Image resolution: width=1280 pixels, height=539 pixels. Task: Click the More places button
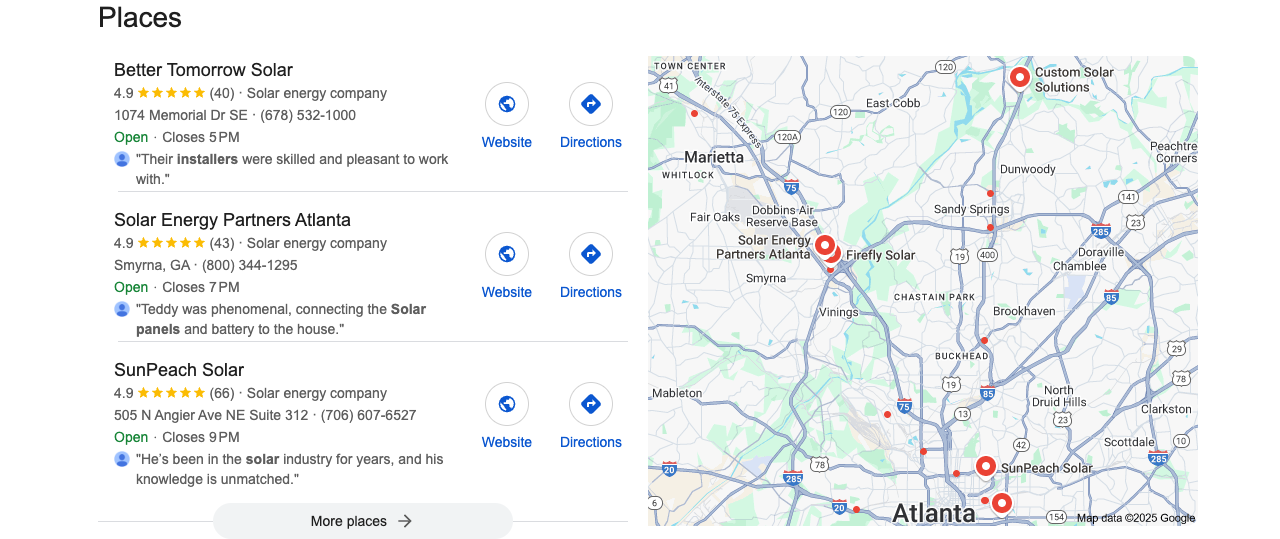(x=362, y=521)
